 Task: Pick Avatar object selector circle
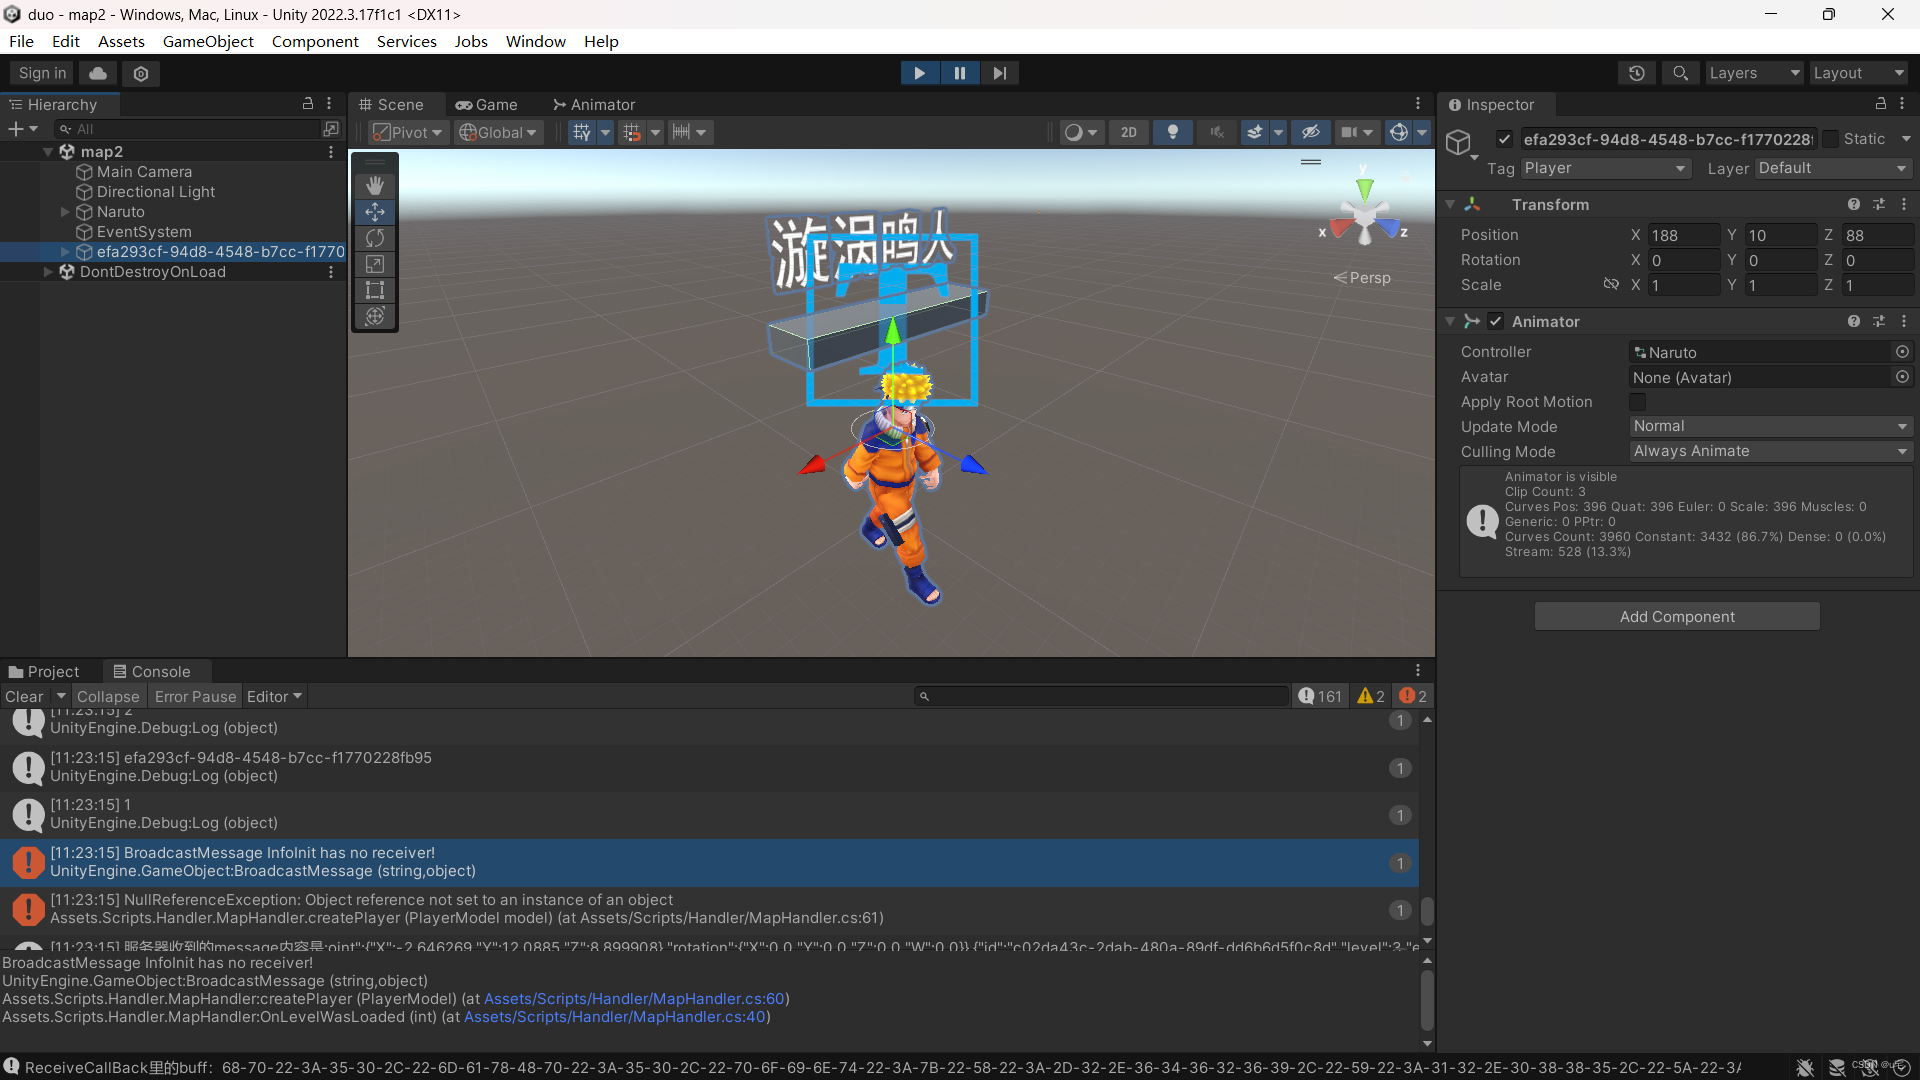(x=1902, y=377)
